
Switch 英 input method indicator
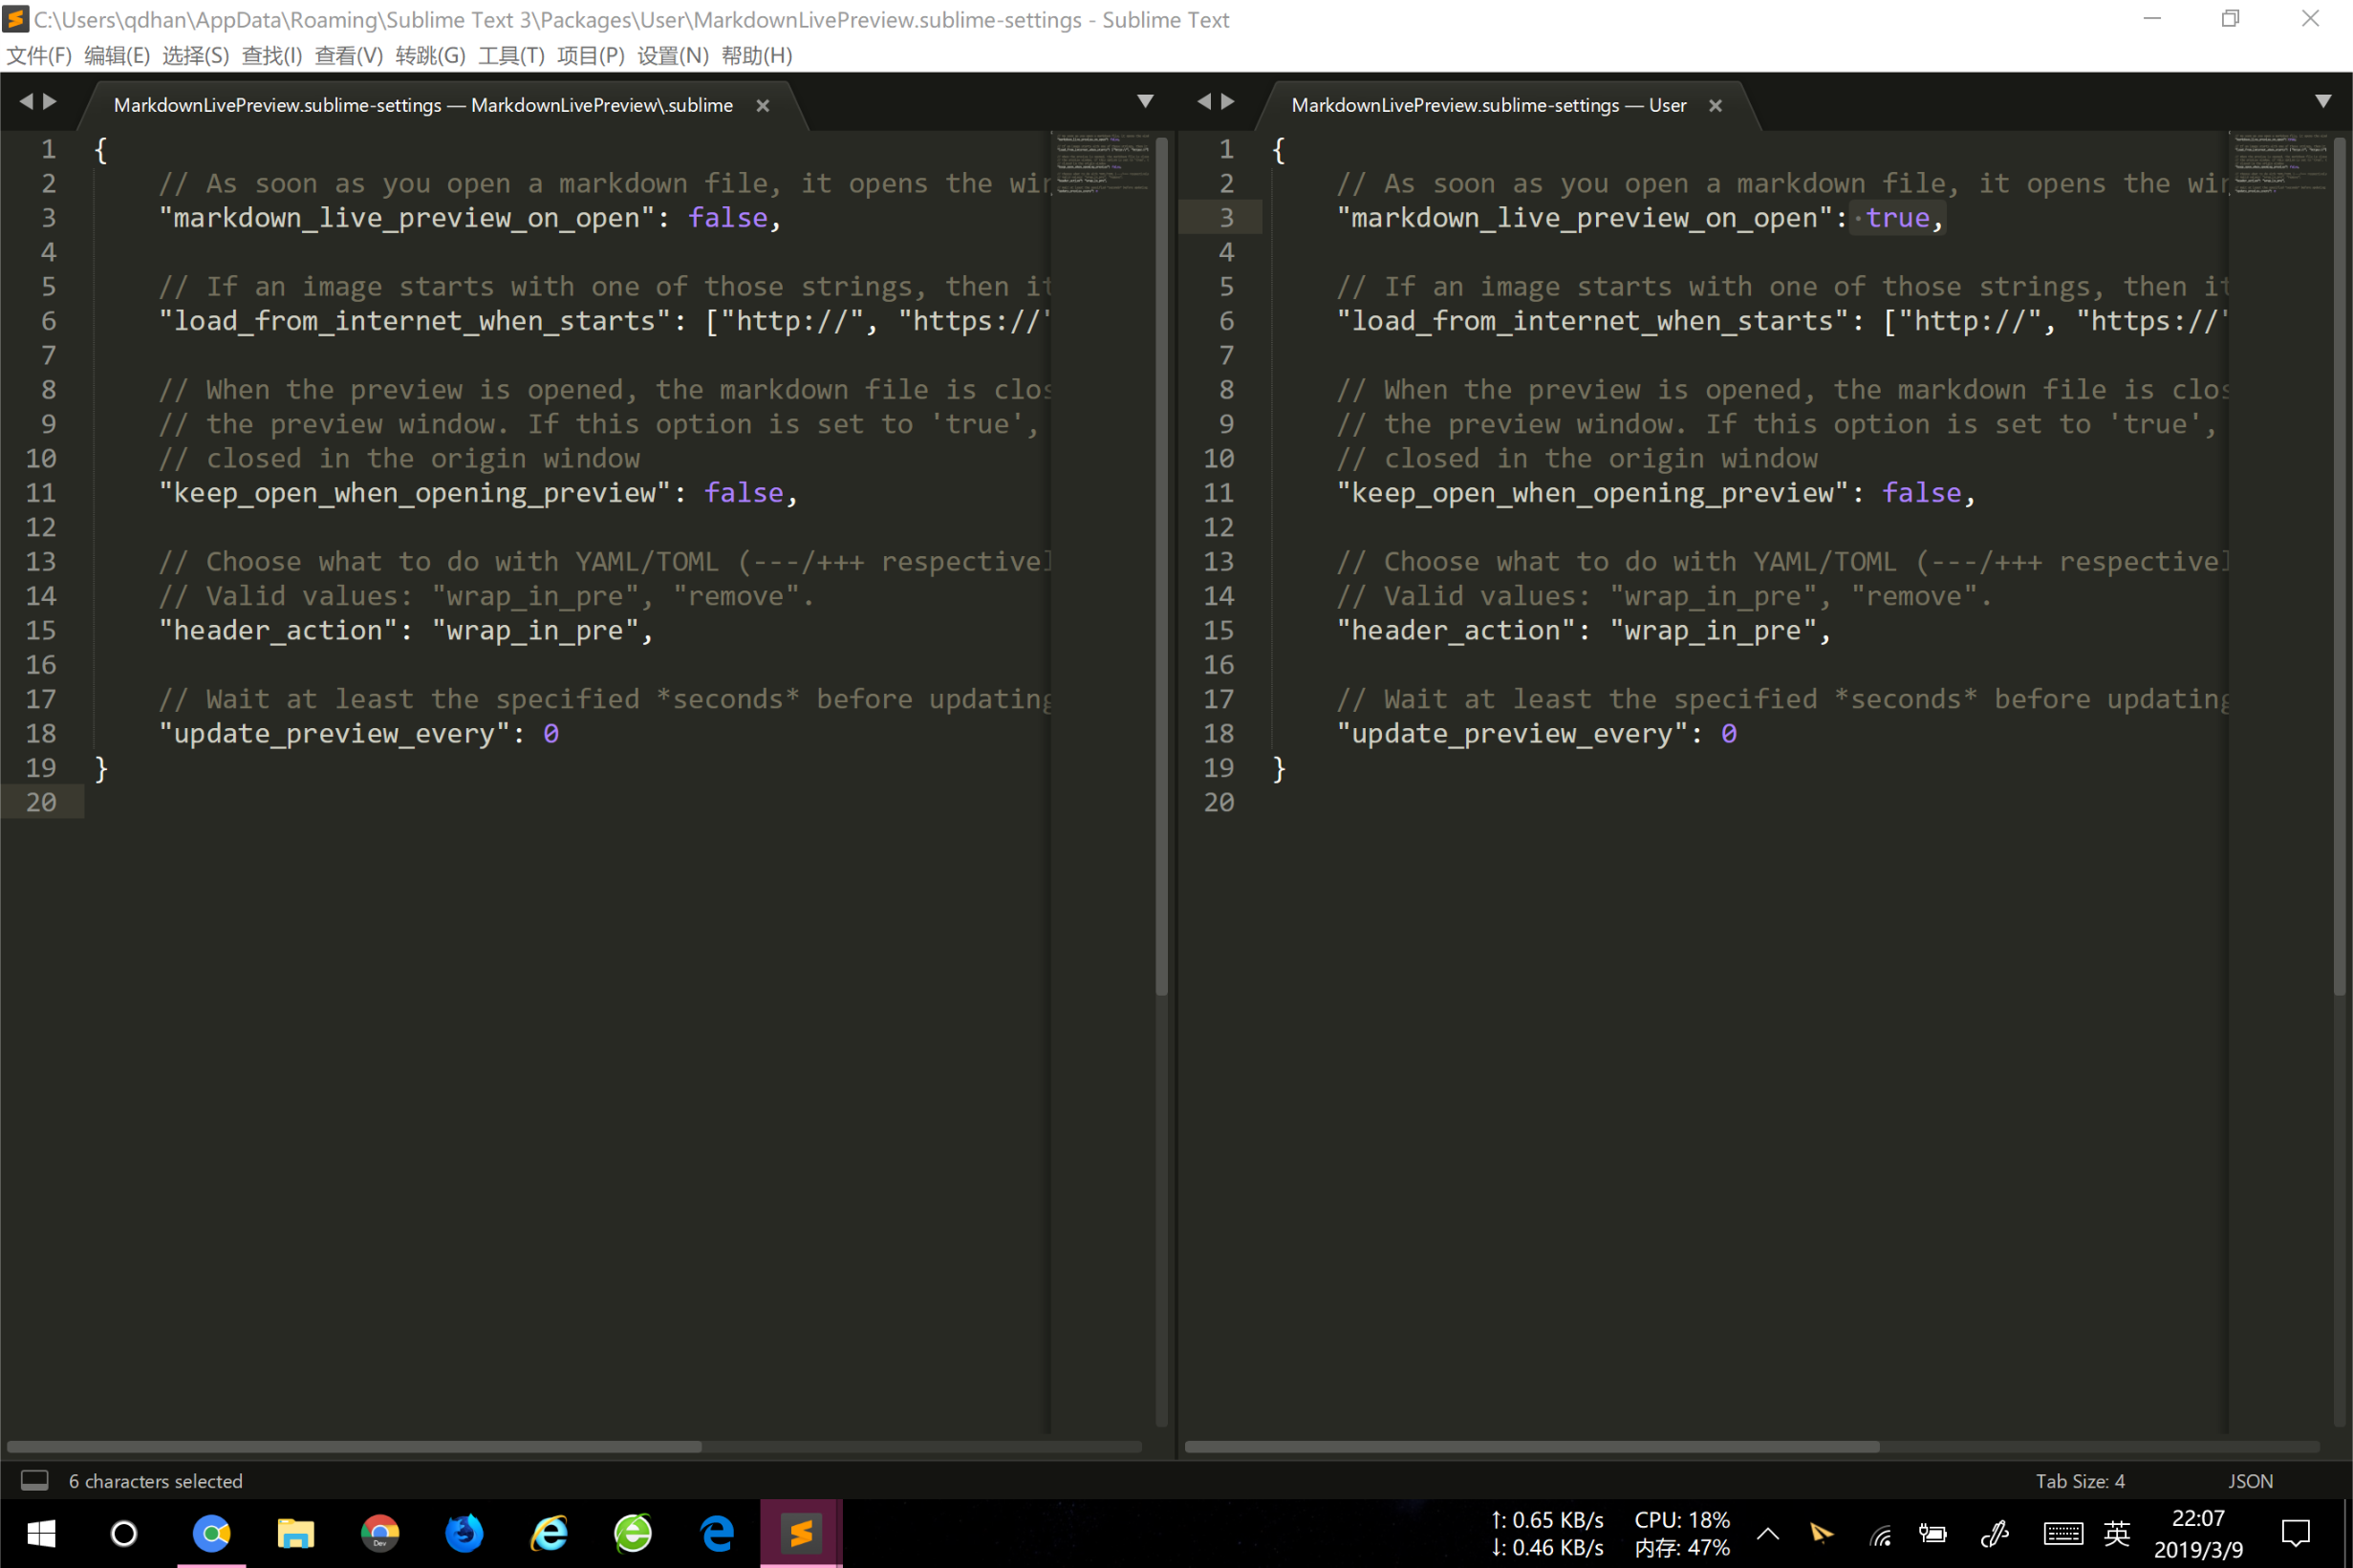[x=2117, y=1533]
